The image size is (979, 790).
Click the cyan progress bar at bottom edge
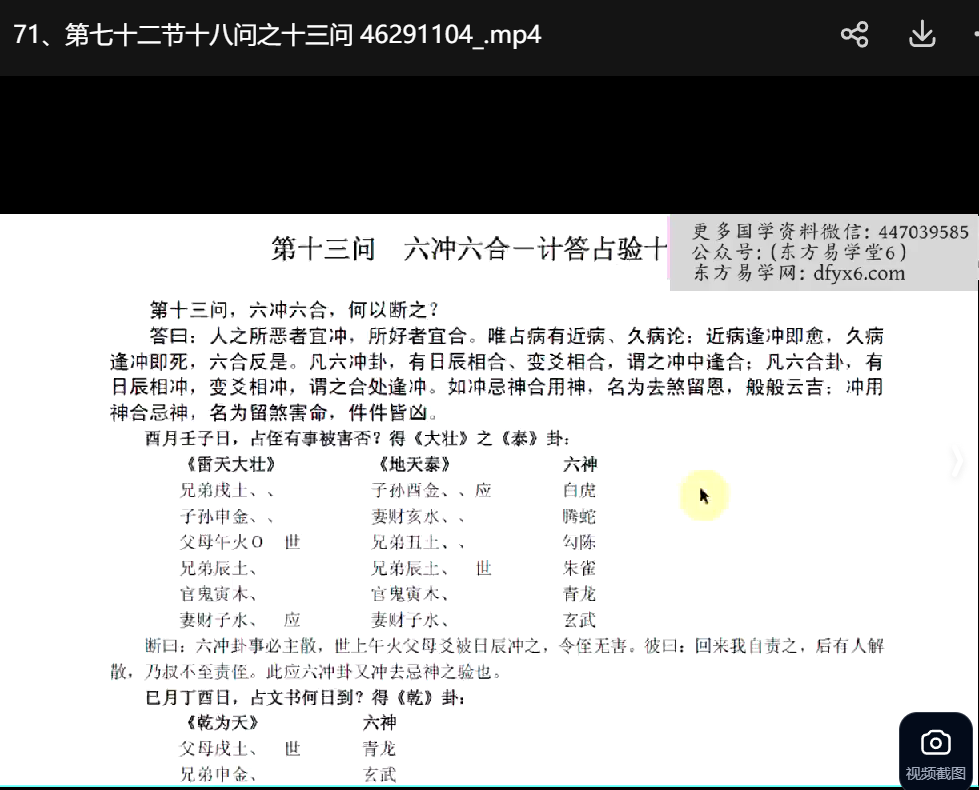489,787
